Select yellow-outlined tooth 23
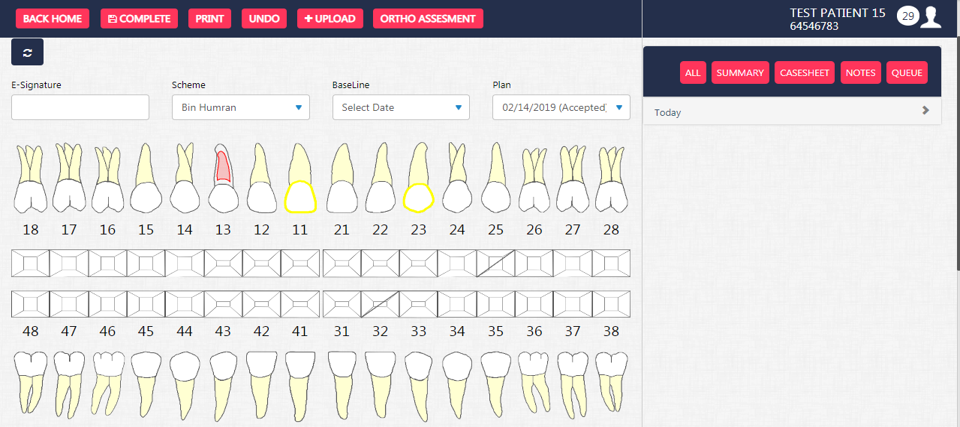The height and width of the screenshot is (427, 960). click(x=419, y=178)
